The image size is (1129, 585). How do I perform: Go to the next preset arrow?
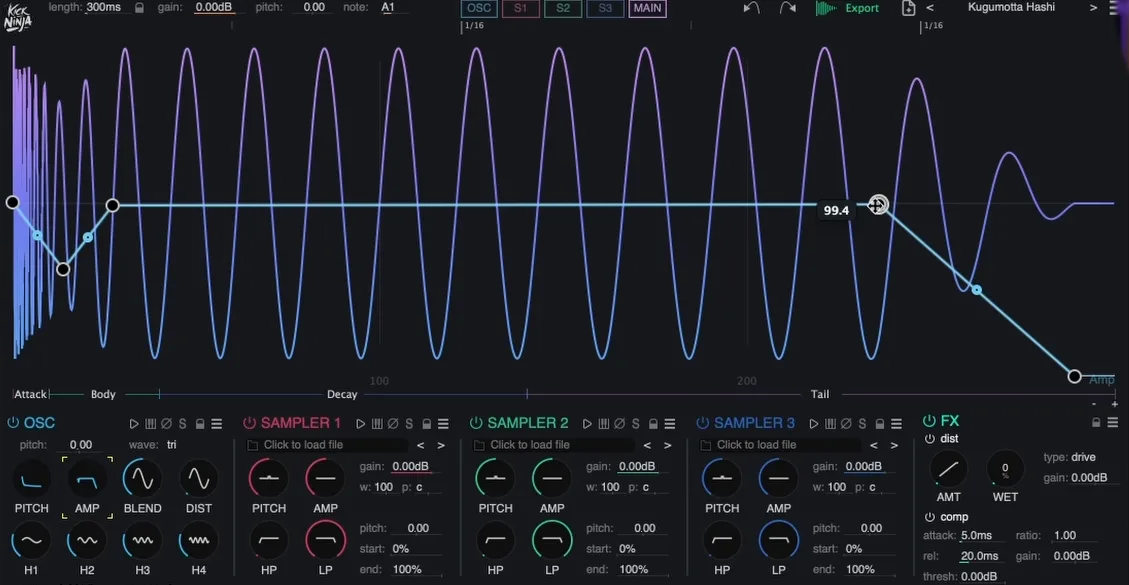(x=1094, y=8)
